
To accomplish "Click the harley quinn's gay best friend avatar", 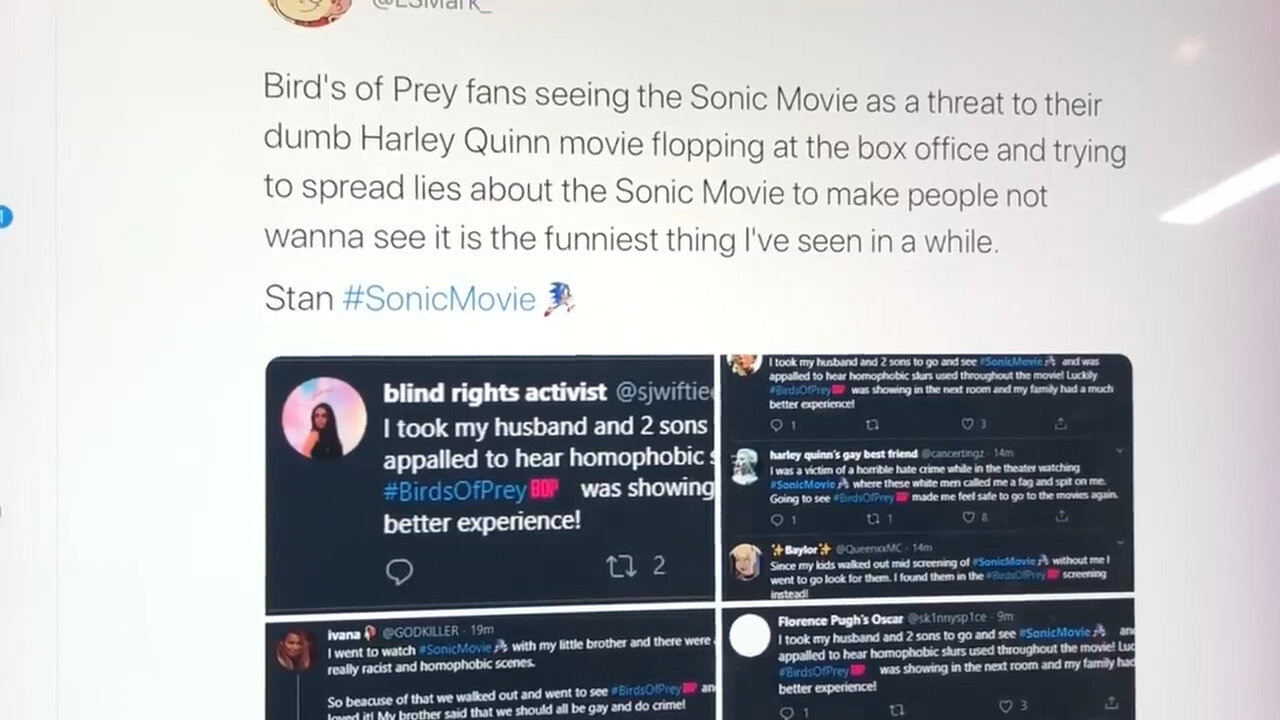I will click(x=745, y=465).
